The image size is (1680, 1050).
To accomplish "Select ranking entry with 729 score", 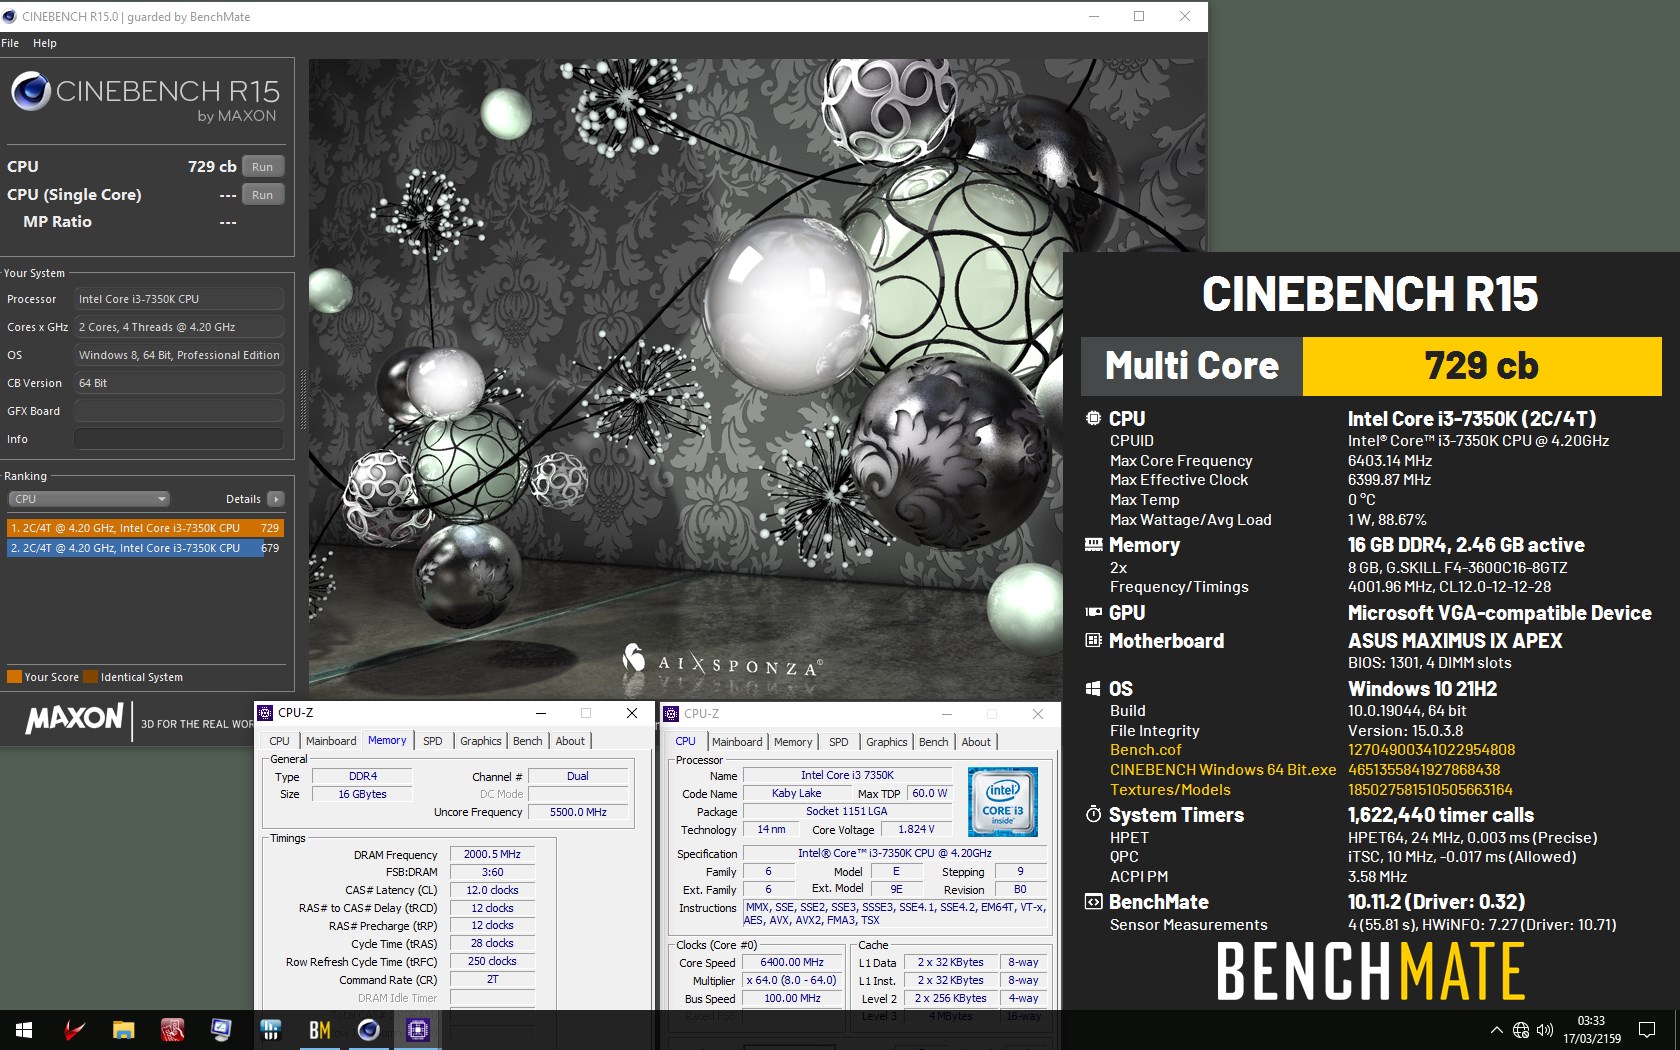I will pos(146,528).
